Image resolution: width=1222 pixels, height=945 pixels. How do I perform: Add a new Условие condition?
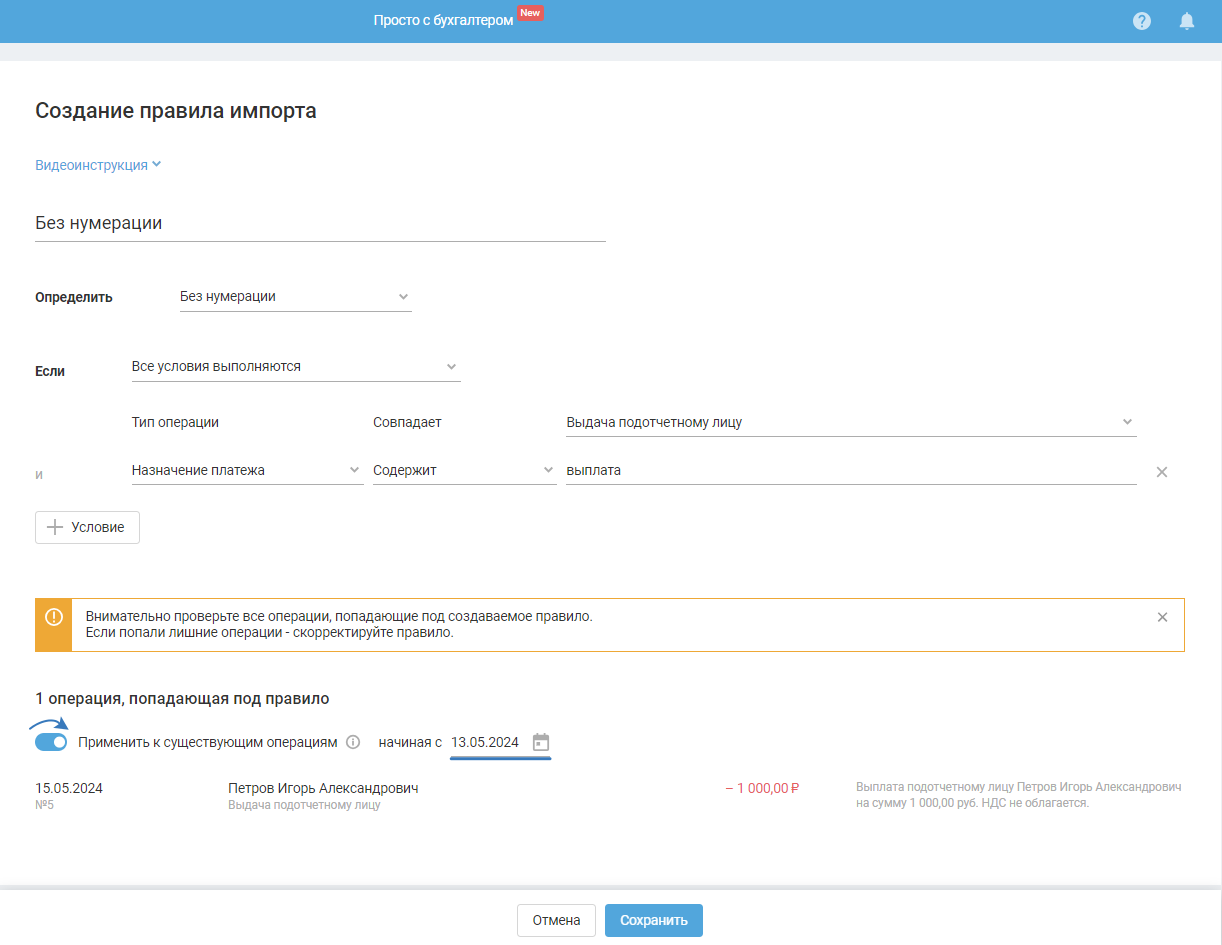click(x=87, y=527)
